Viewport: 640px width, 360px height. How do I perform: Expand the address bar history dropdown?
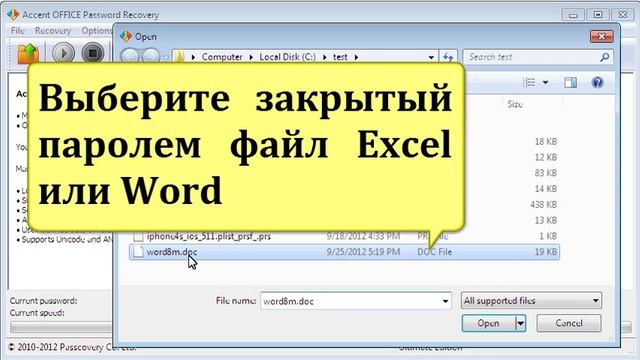(x=431, y=58)
